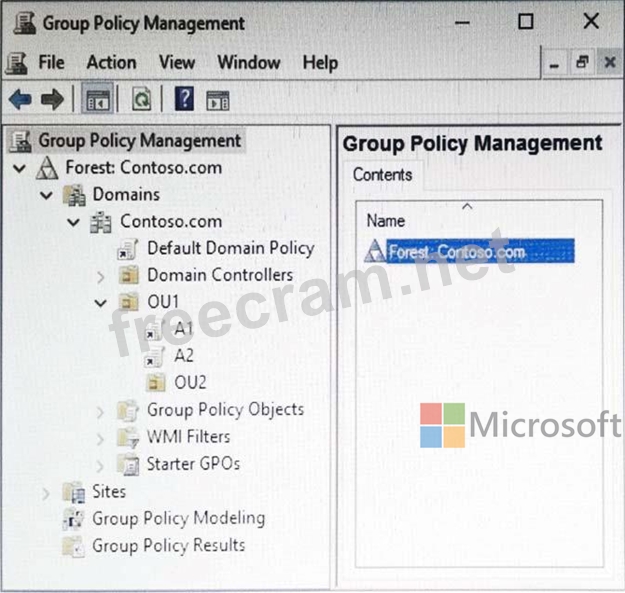Close the inner MDI child window
Screen dimensions: 625x593
tap(610, 62)
